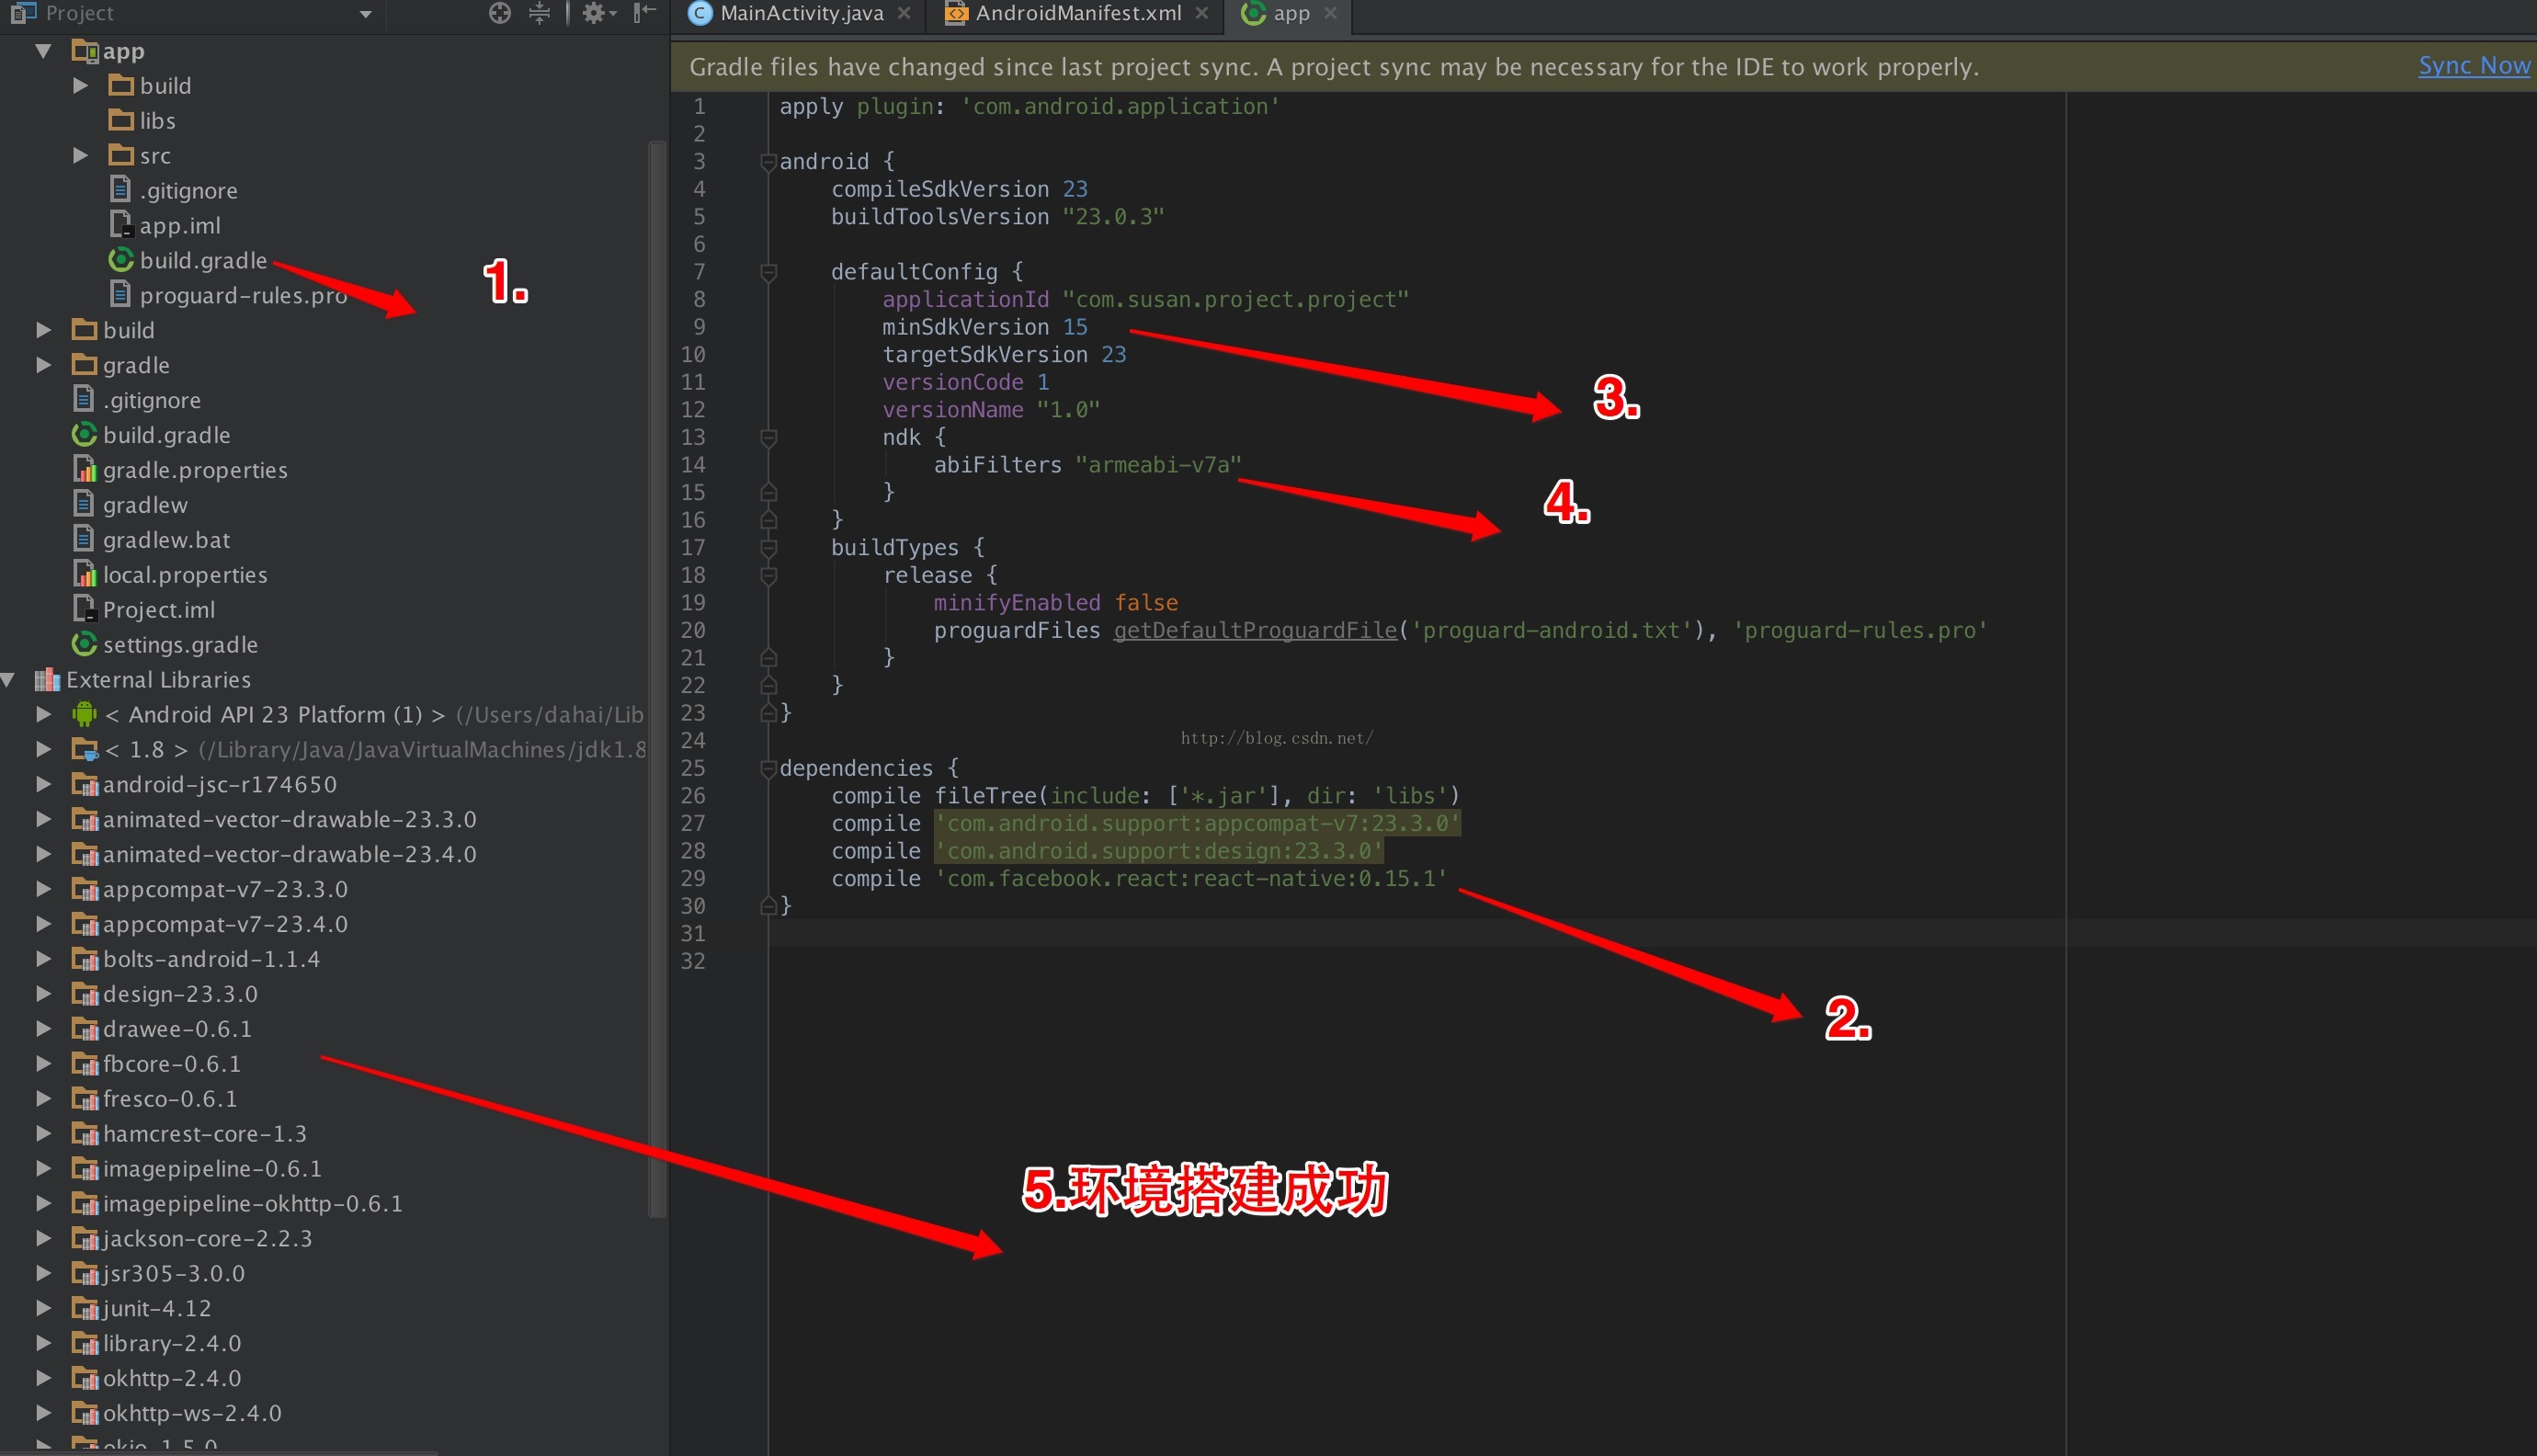The image size is (2537, 1456).
Task: Click the jackson-core-2.2.3 library icon
Action: tap(85, 1240)
